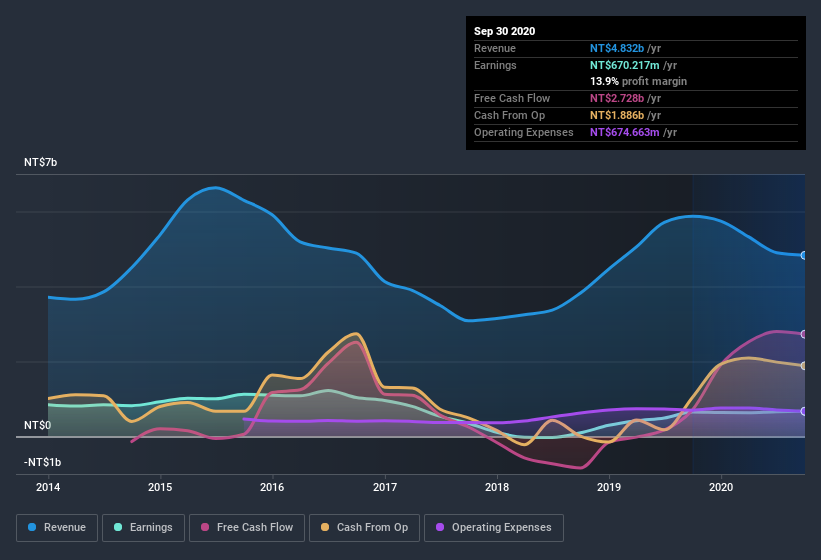Click the orange Cash From Op legend dot
Screen dimensions: 821x560
pyautogui.click(x=325, y=527)
